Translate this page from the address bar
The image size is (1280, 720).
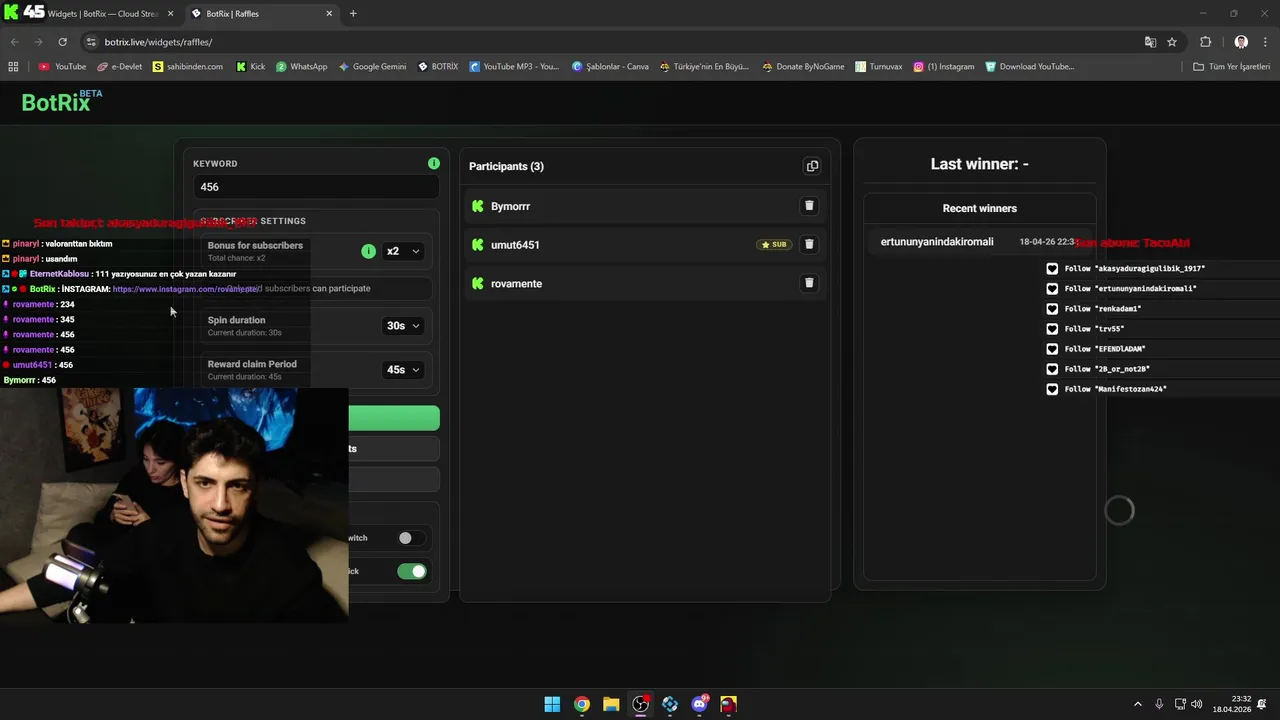coord(1150,42)
